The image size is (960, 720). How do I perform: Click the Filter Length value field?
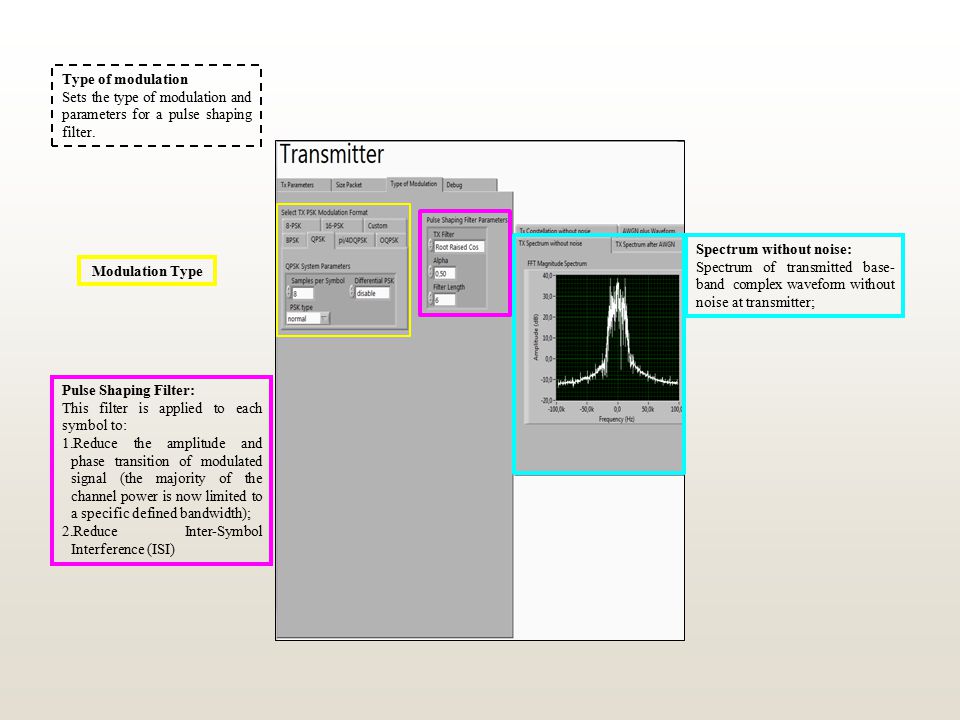444,300
